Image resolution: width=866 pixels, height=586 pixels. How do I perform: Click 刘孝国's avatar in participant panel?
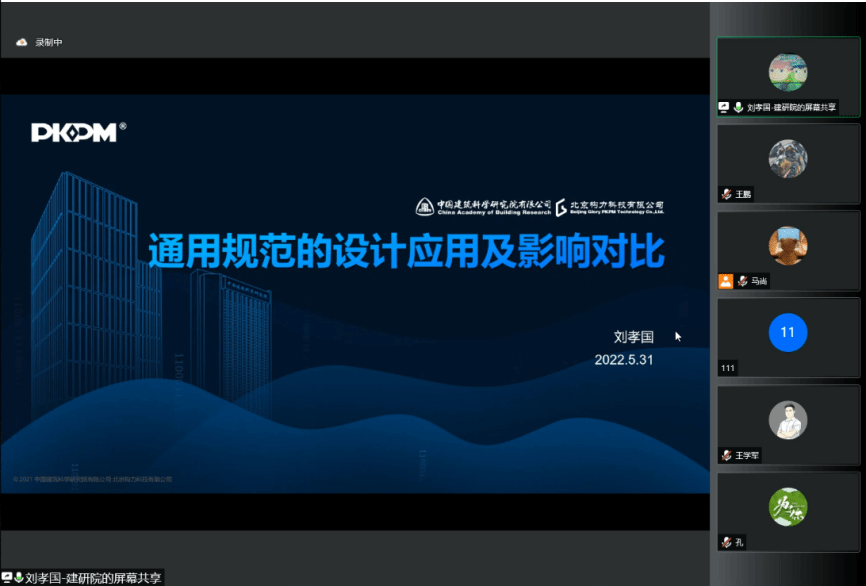(787, 72)
